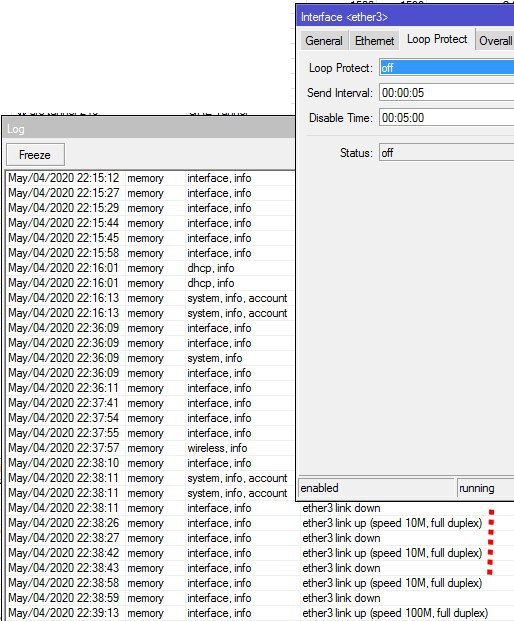Open the Loop Protect dropdown set to off
514x621 pixels.
tap(446, 68)
